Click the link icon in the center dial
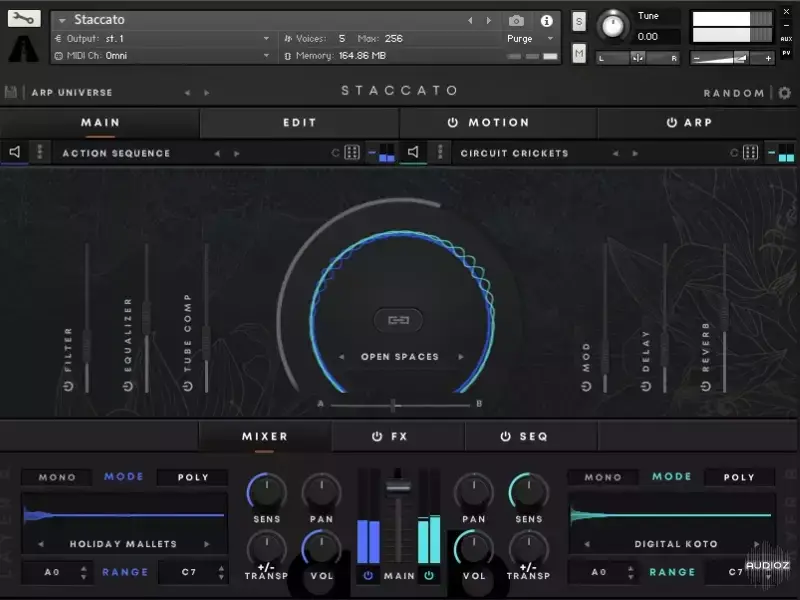 click(x=398, y=320)
